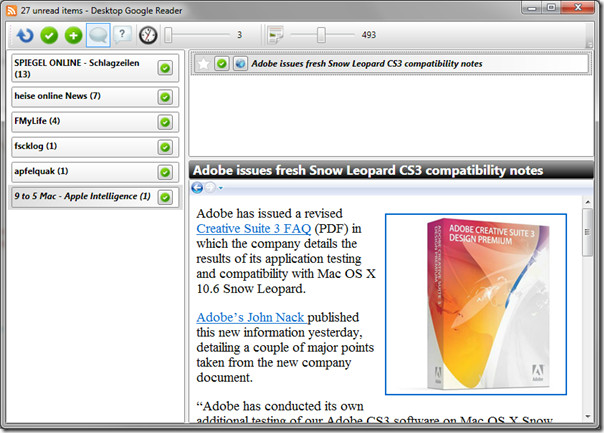Mark FMyLife feed as read
The width and height of the screenshot is (604, 433).
[x=165, y=122]
